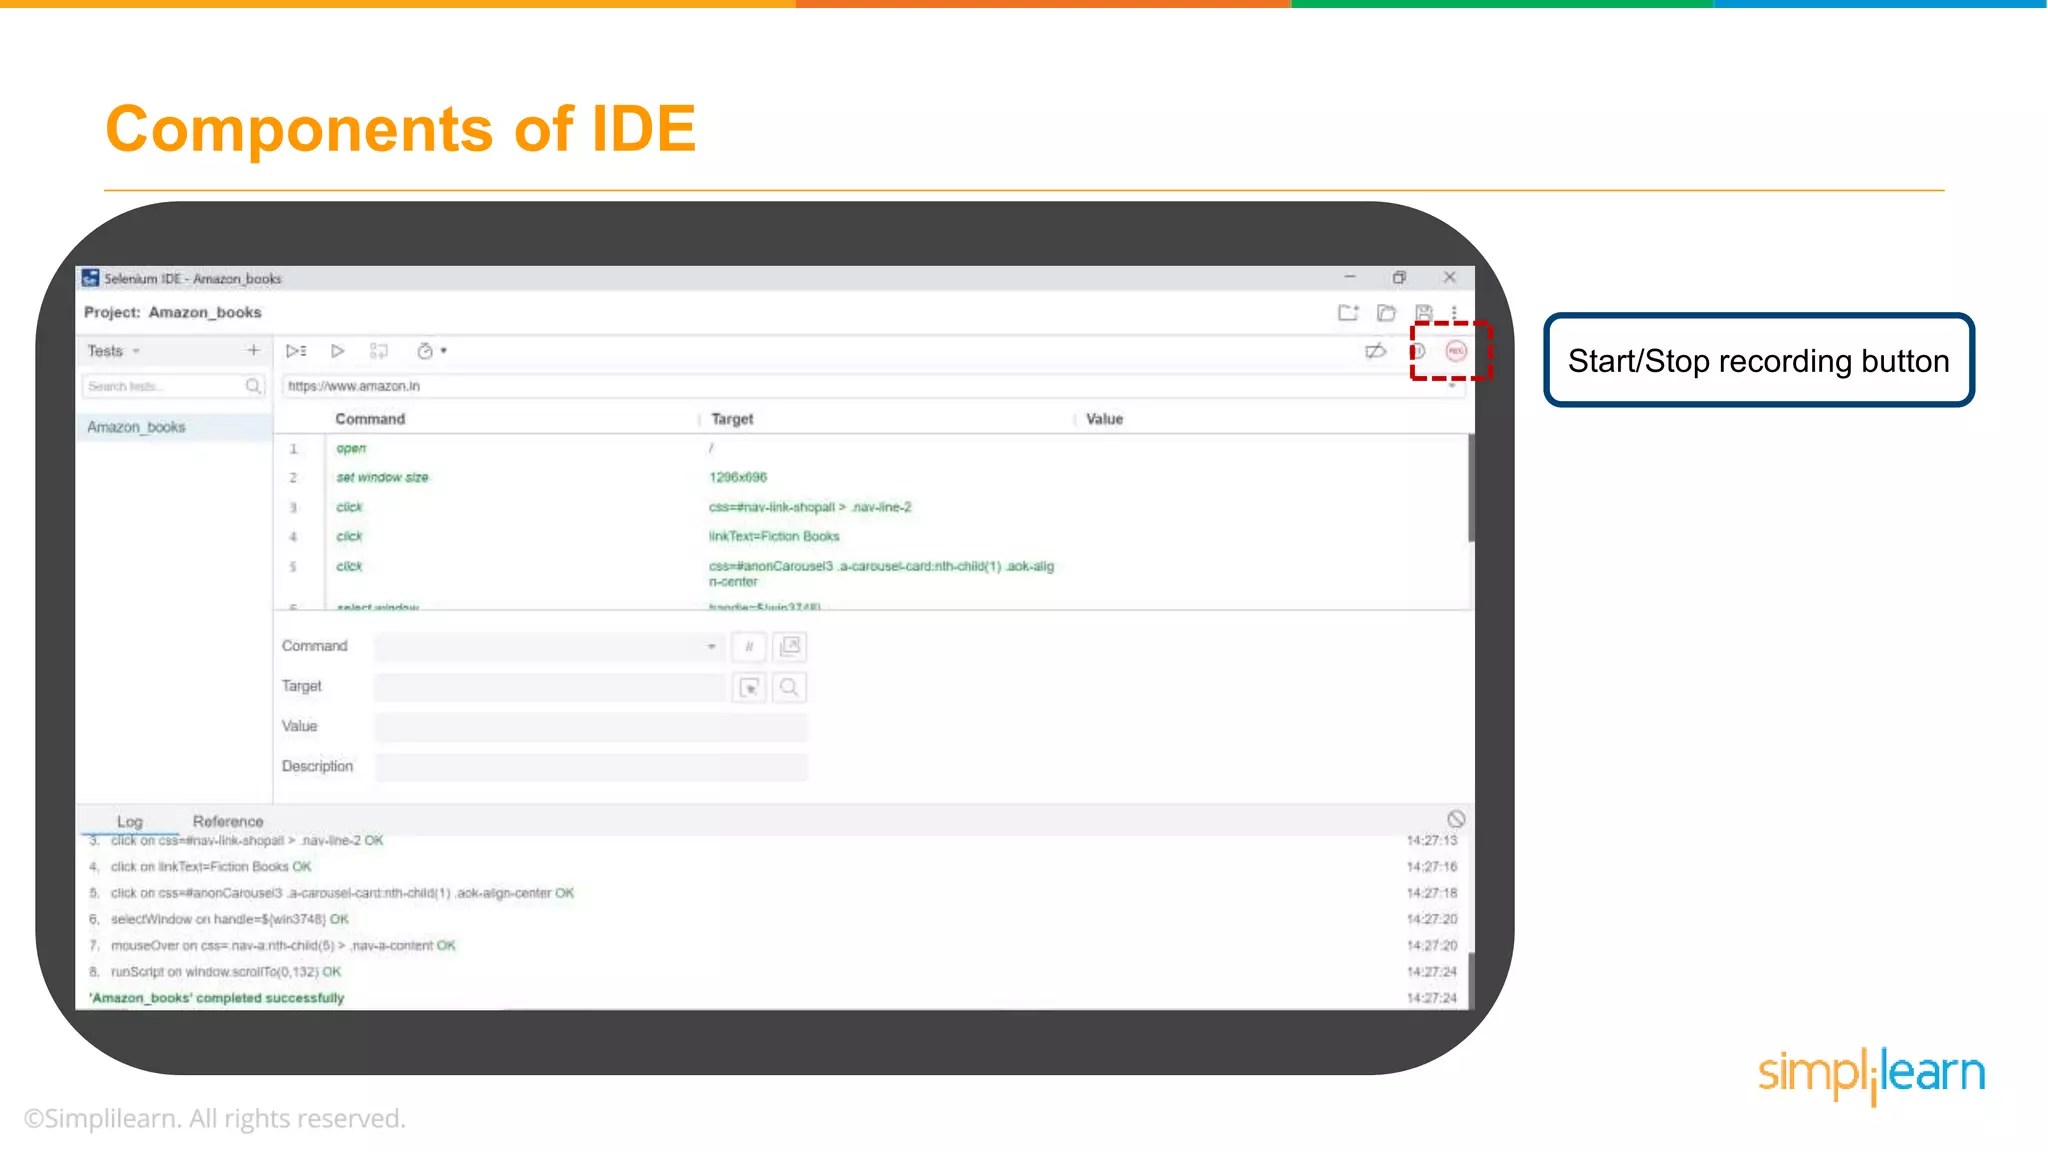Click the Target column header
The image size is (2048, 1152).
click(732, 419)
